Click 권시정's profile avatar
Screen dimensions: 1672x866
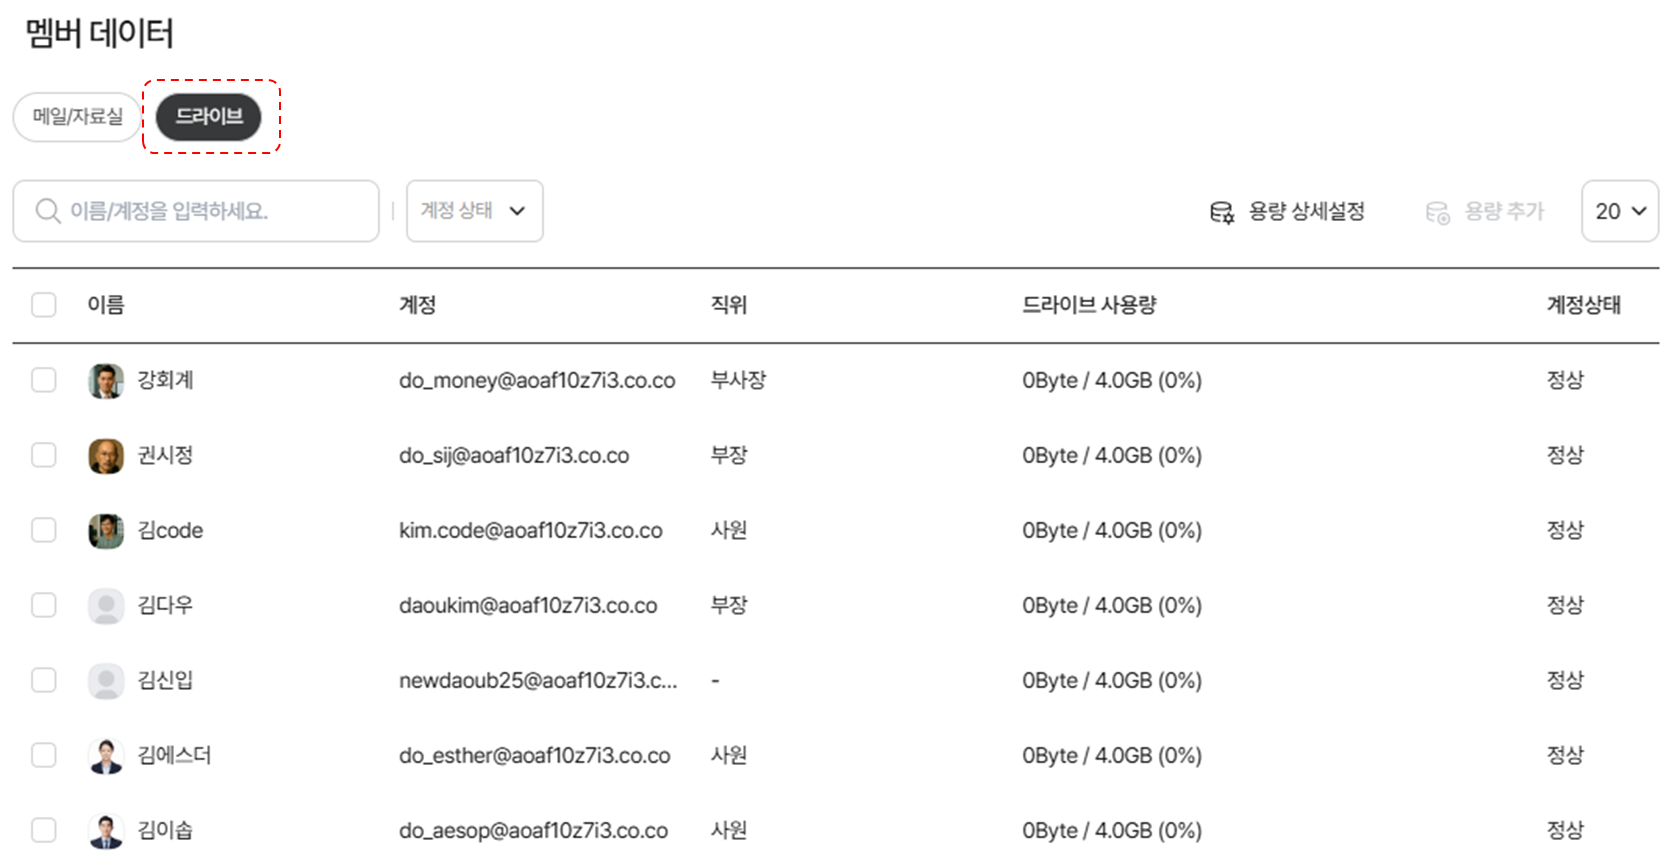(106, 456)
